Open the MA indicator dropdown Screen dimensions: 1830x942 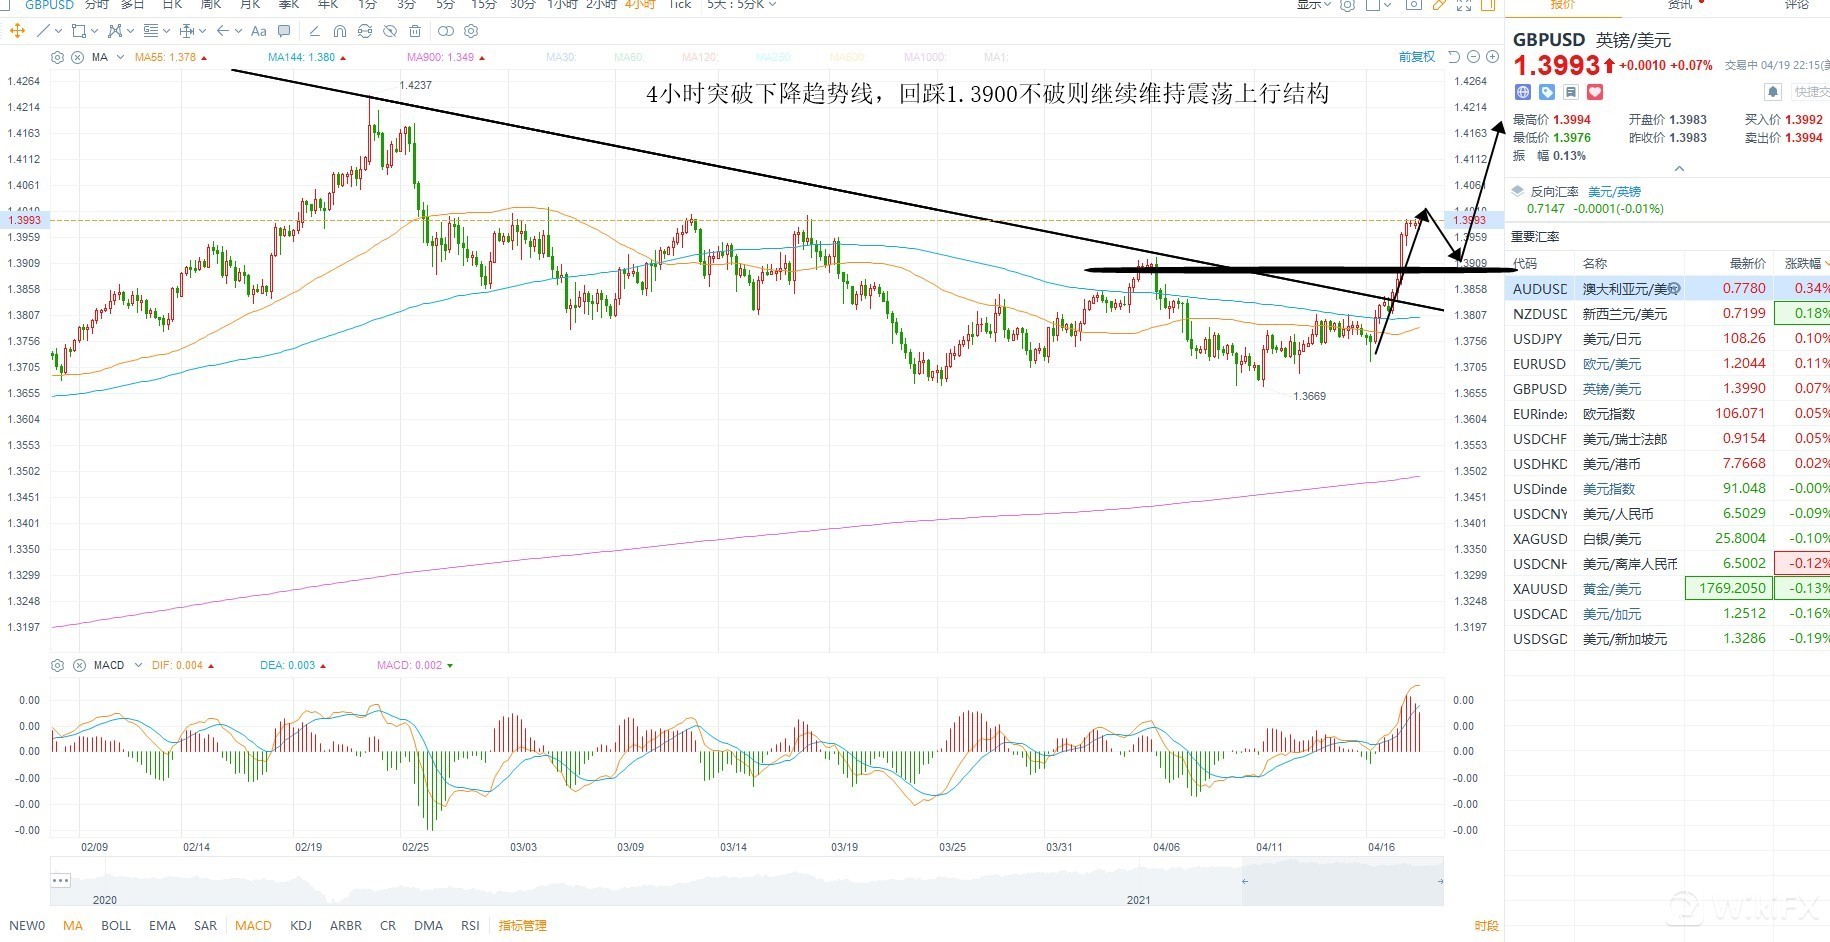(120, 57)
